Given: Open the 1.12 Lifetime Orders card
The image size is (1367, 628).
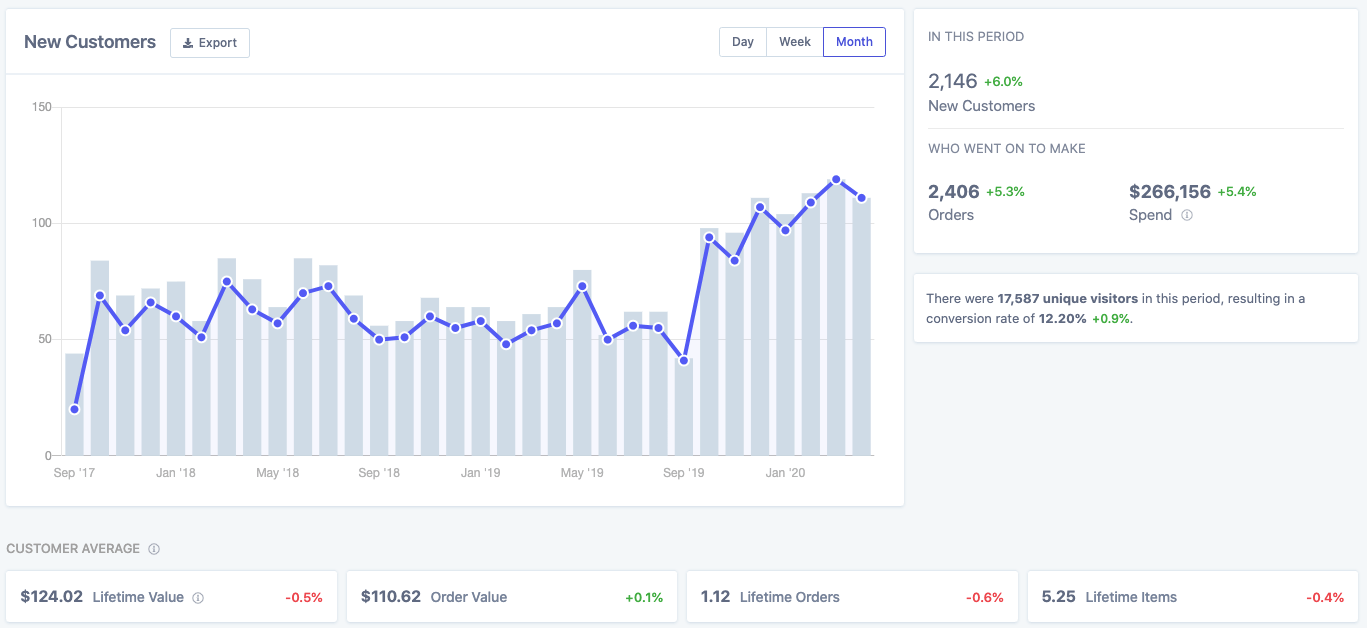Looking at the screenshot, I should (x=852, y=597).
